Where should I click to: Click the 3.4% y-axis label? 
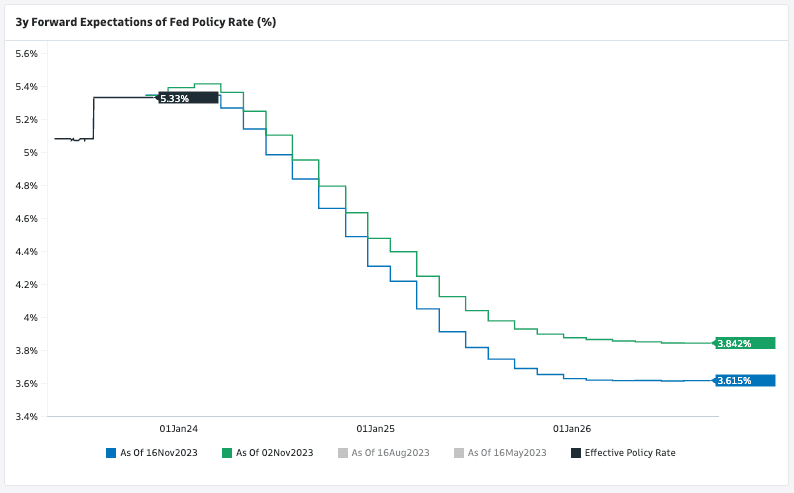[x=24, y=416]
